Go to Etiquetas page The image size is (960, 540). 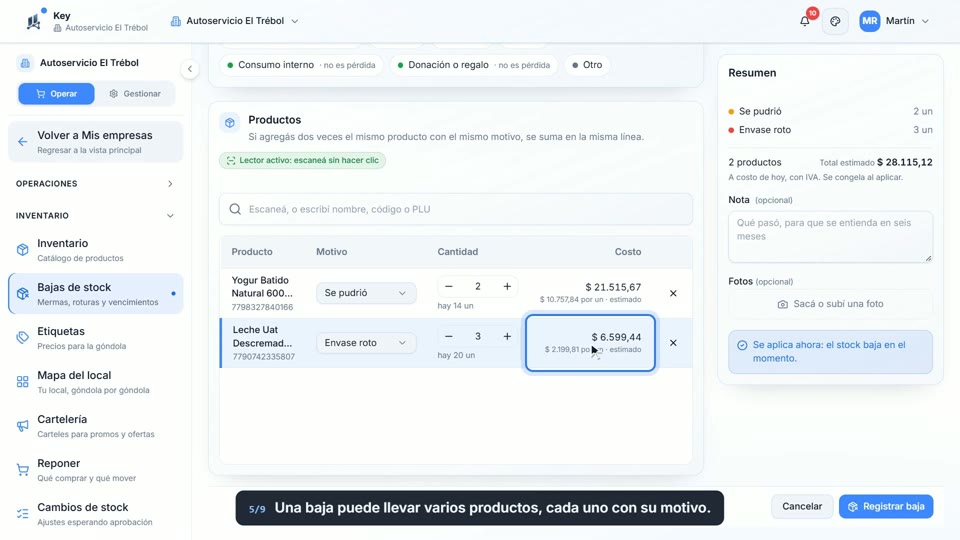(x=96, y=338)
